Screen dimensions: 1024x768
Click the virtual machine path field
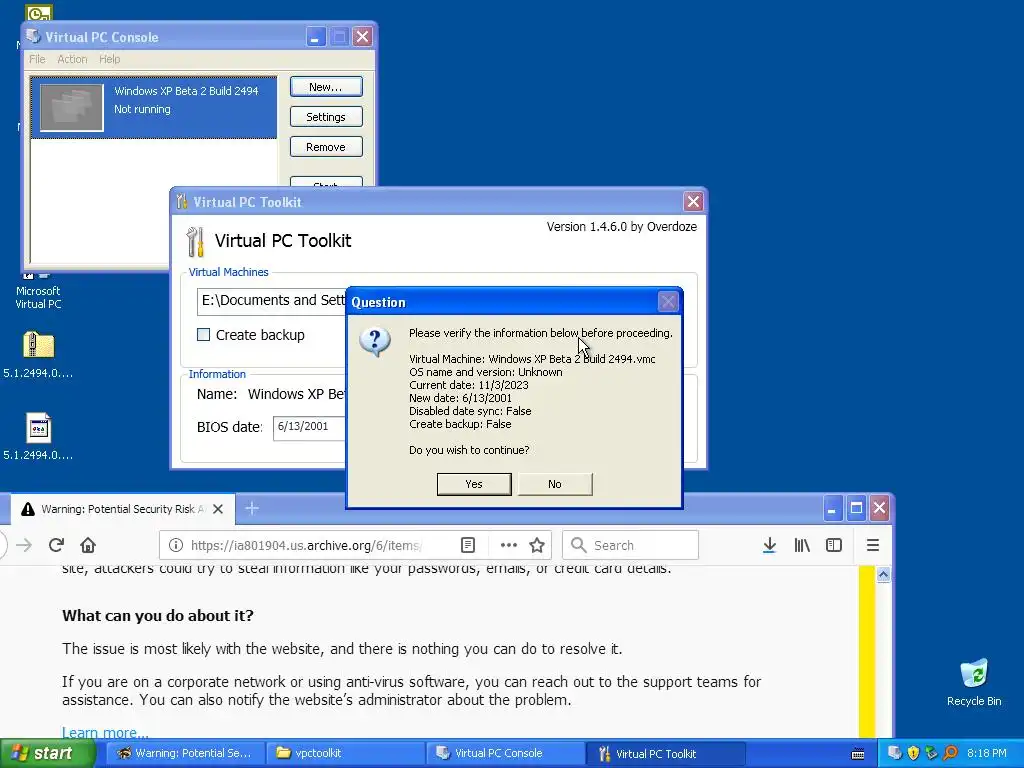271,300
